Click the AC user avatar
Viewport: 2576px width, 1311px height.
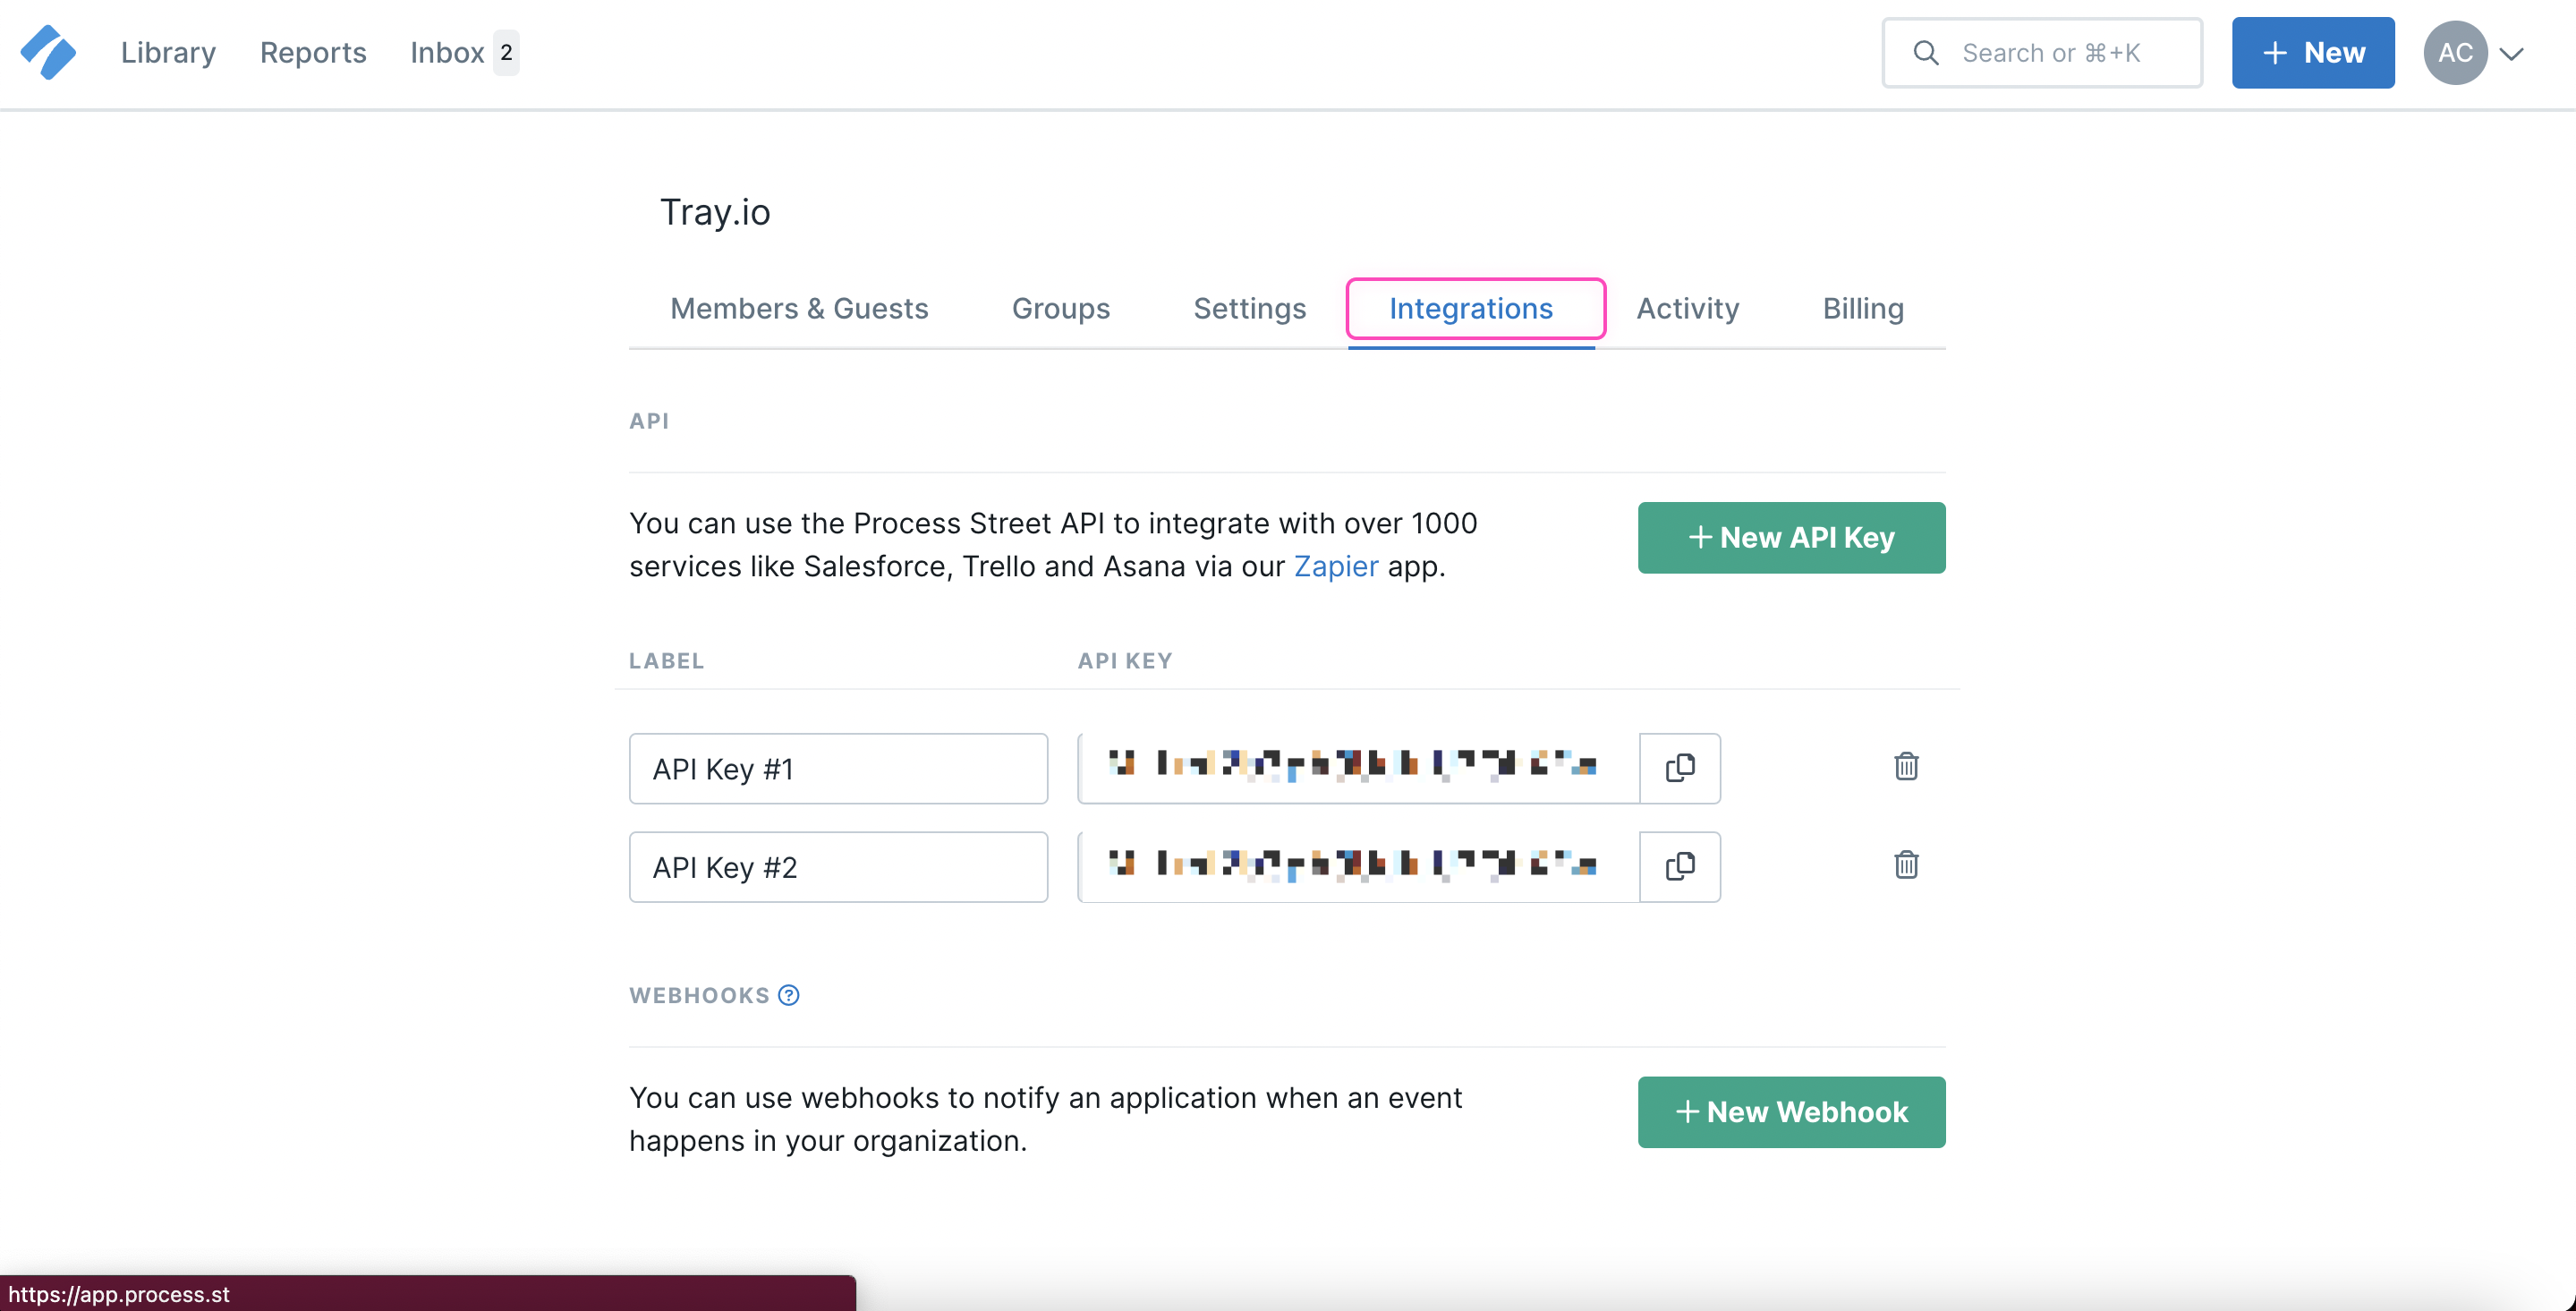2454,53
